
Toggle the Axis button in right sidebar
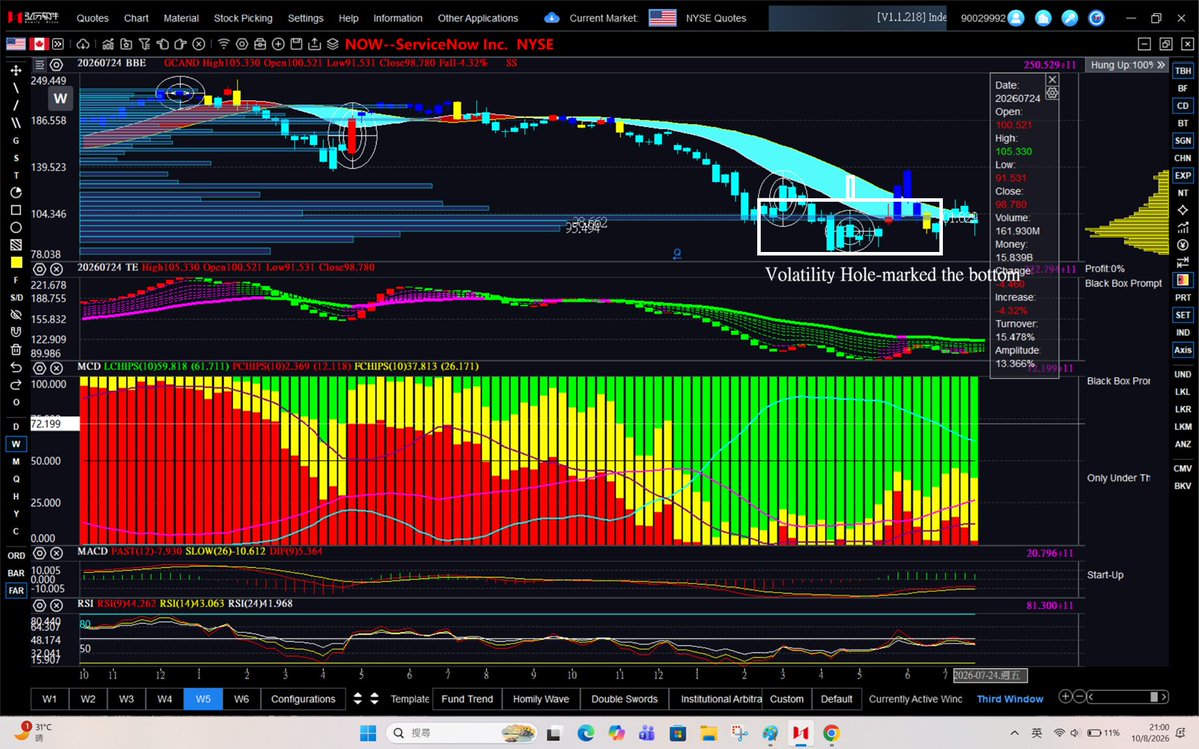coord(1183,350)
